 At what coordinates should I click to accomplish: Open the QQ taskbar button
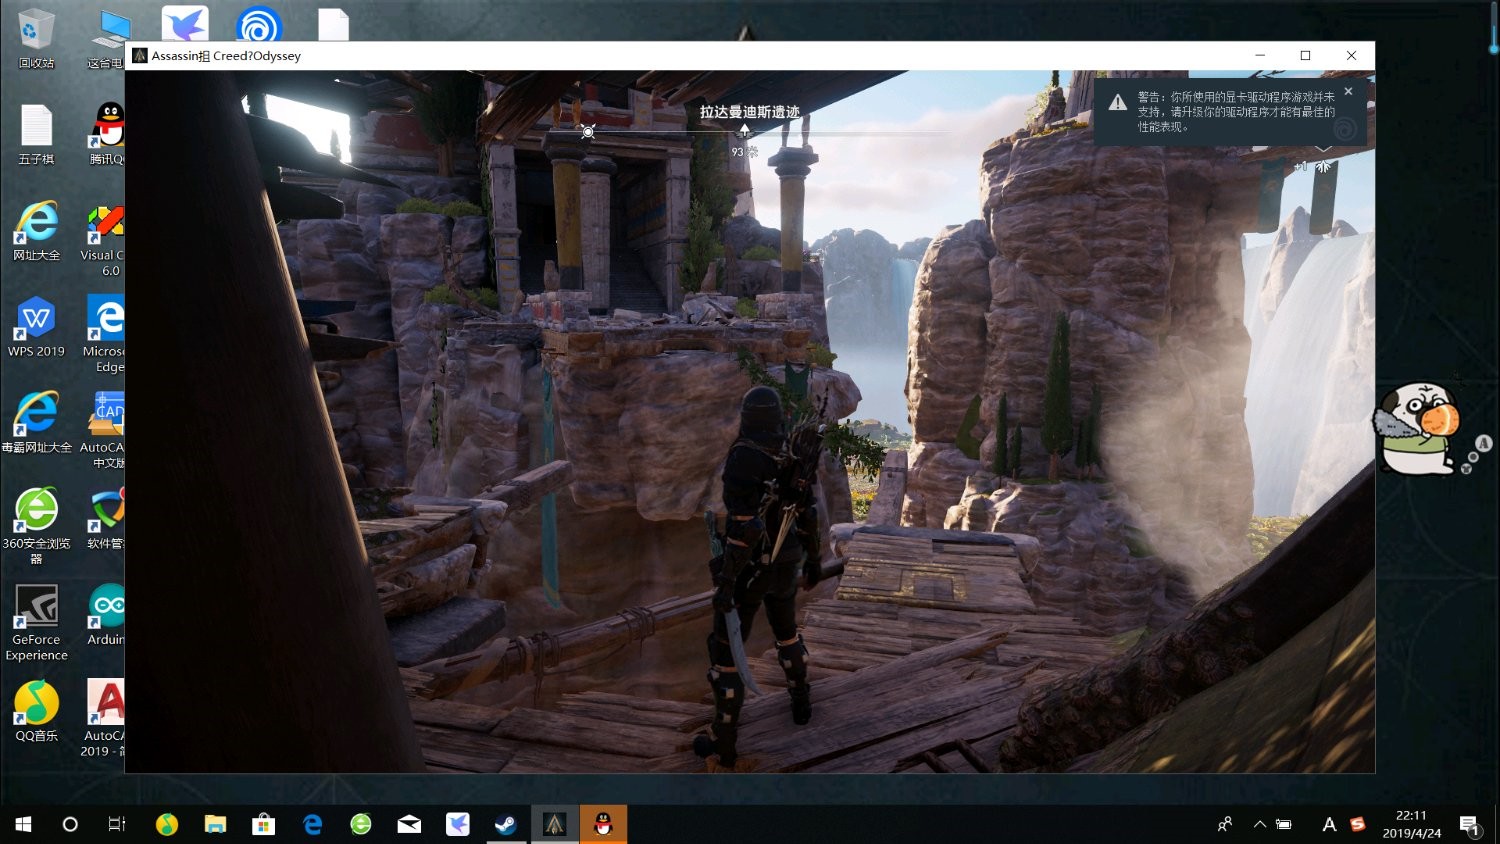603,824
